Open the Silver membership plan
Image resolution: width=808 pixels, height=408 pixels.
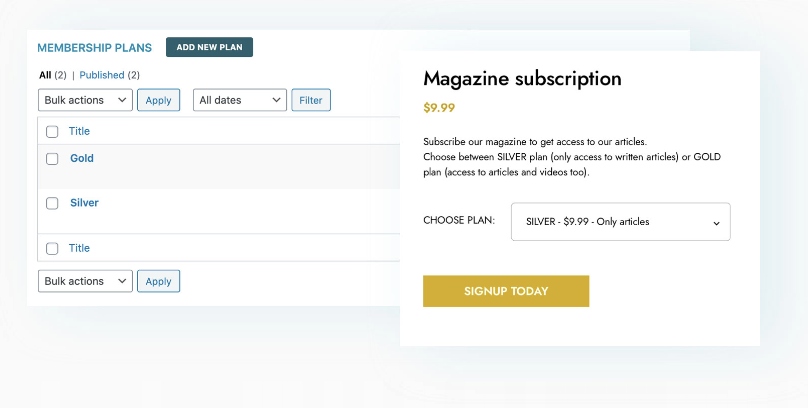point(84,203)
